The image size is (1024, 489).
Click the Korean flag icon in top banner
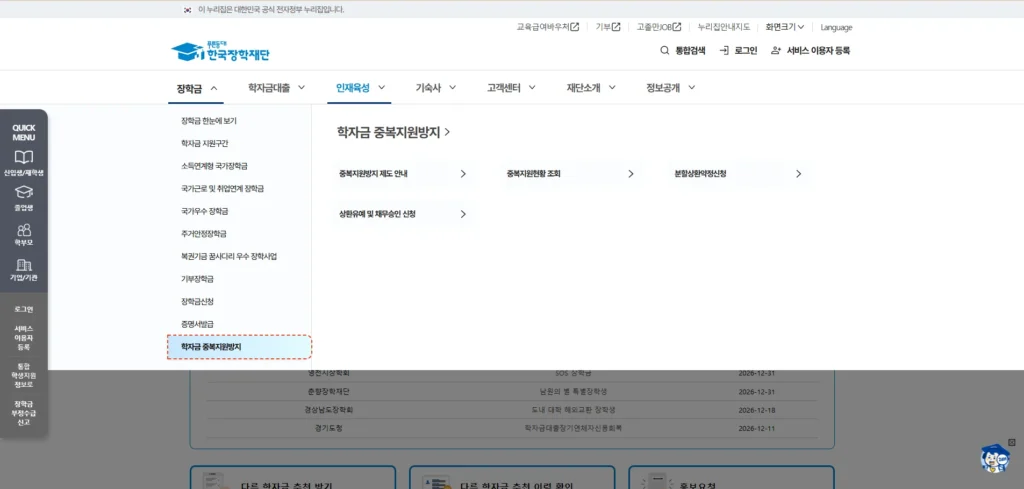(x=188, y=10)
